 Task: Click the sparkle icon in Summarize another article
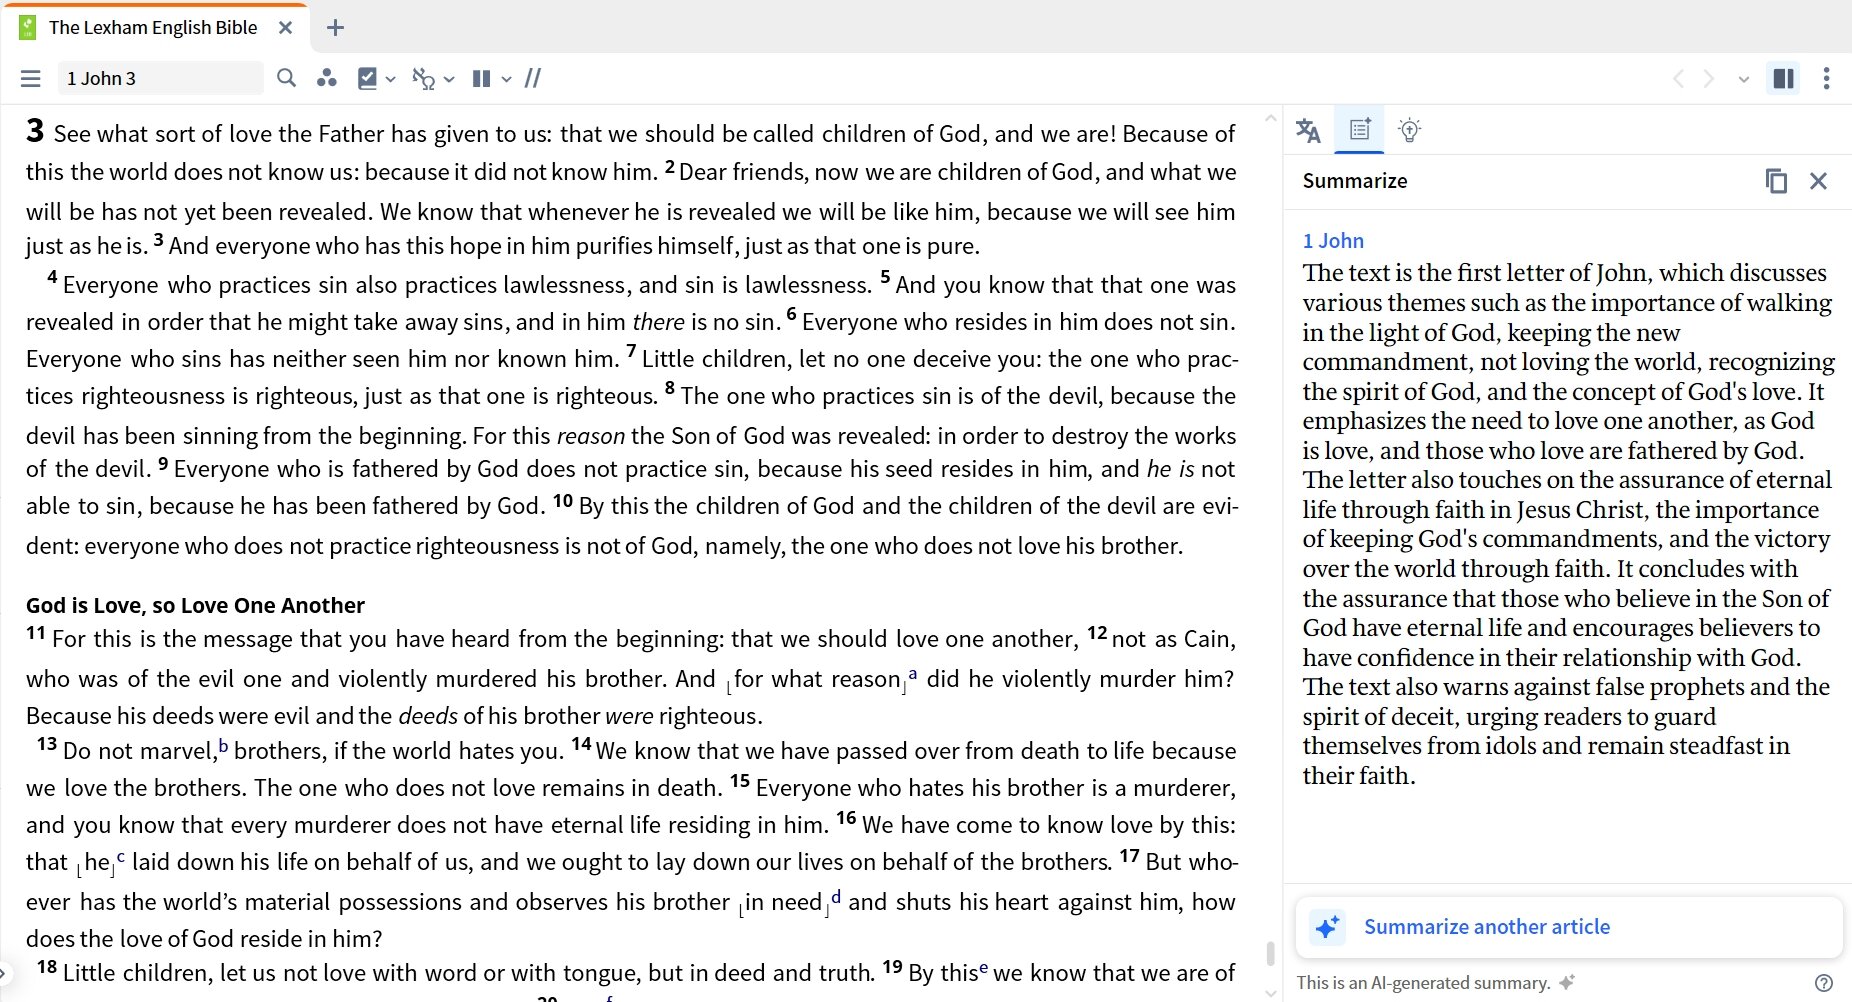1327,927
